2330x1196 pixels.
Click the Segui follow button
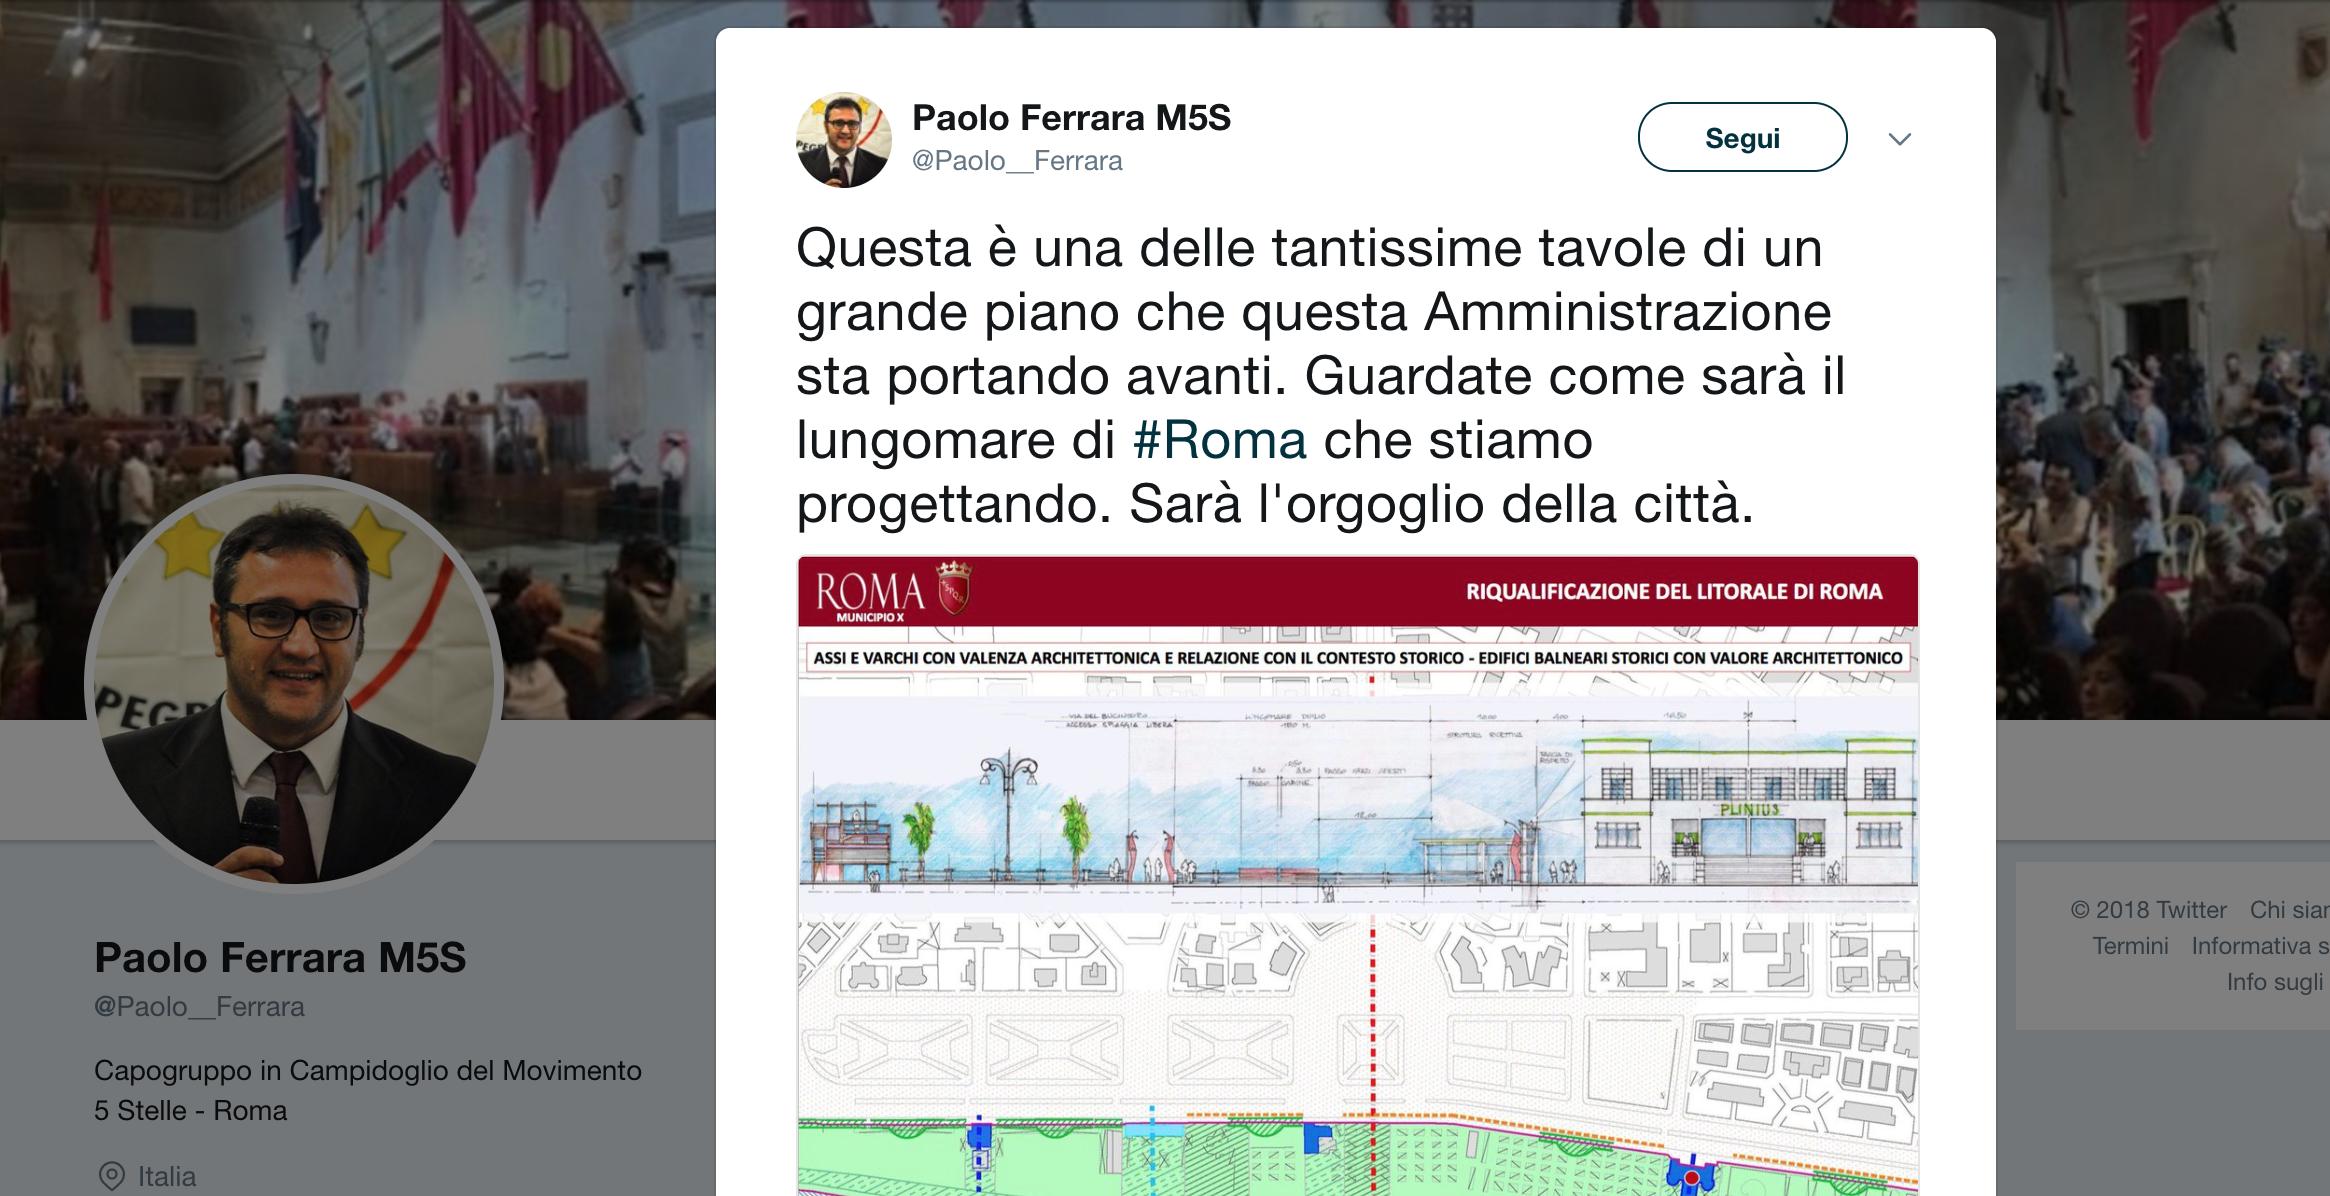[1742, 137]
